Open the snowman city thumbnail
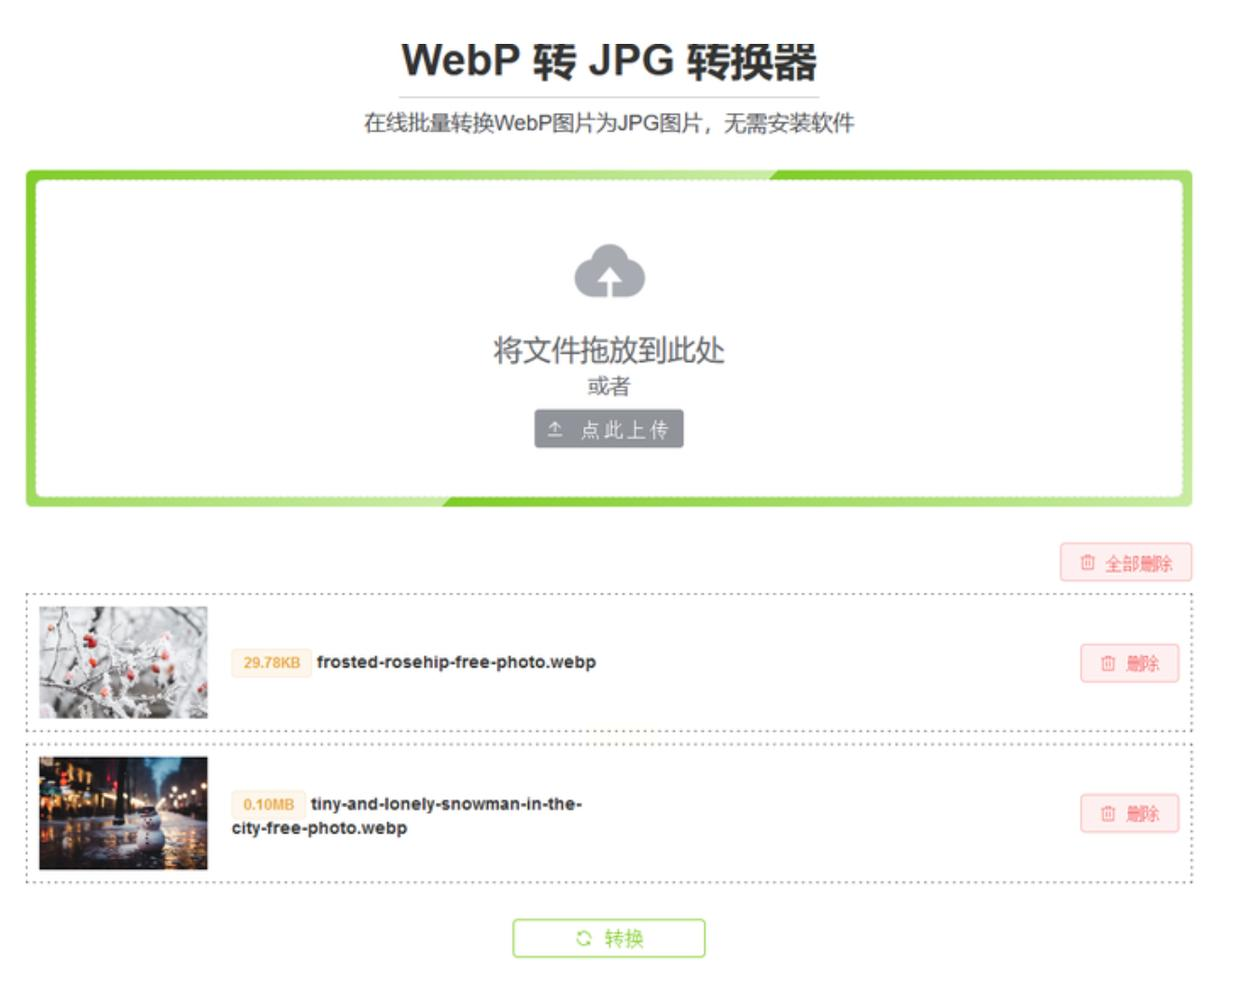Screen dimensions: 1242x981 tap(123, 813)
